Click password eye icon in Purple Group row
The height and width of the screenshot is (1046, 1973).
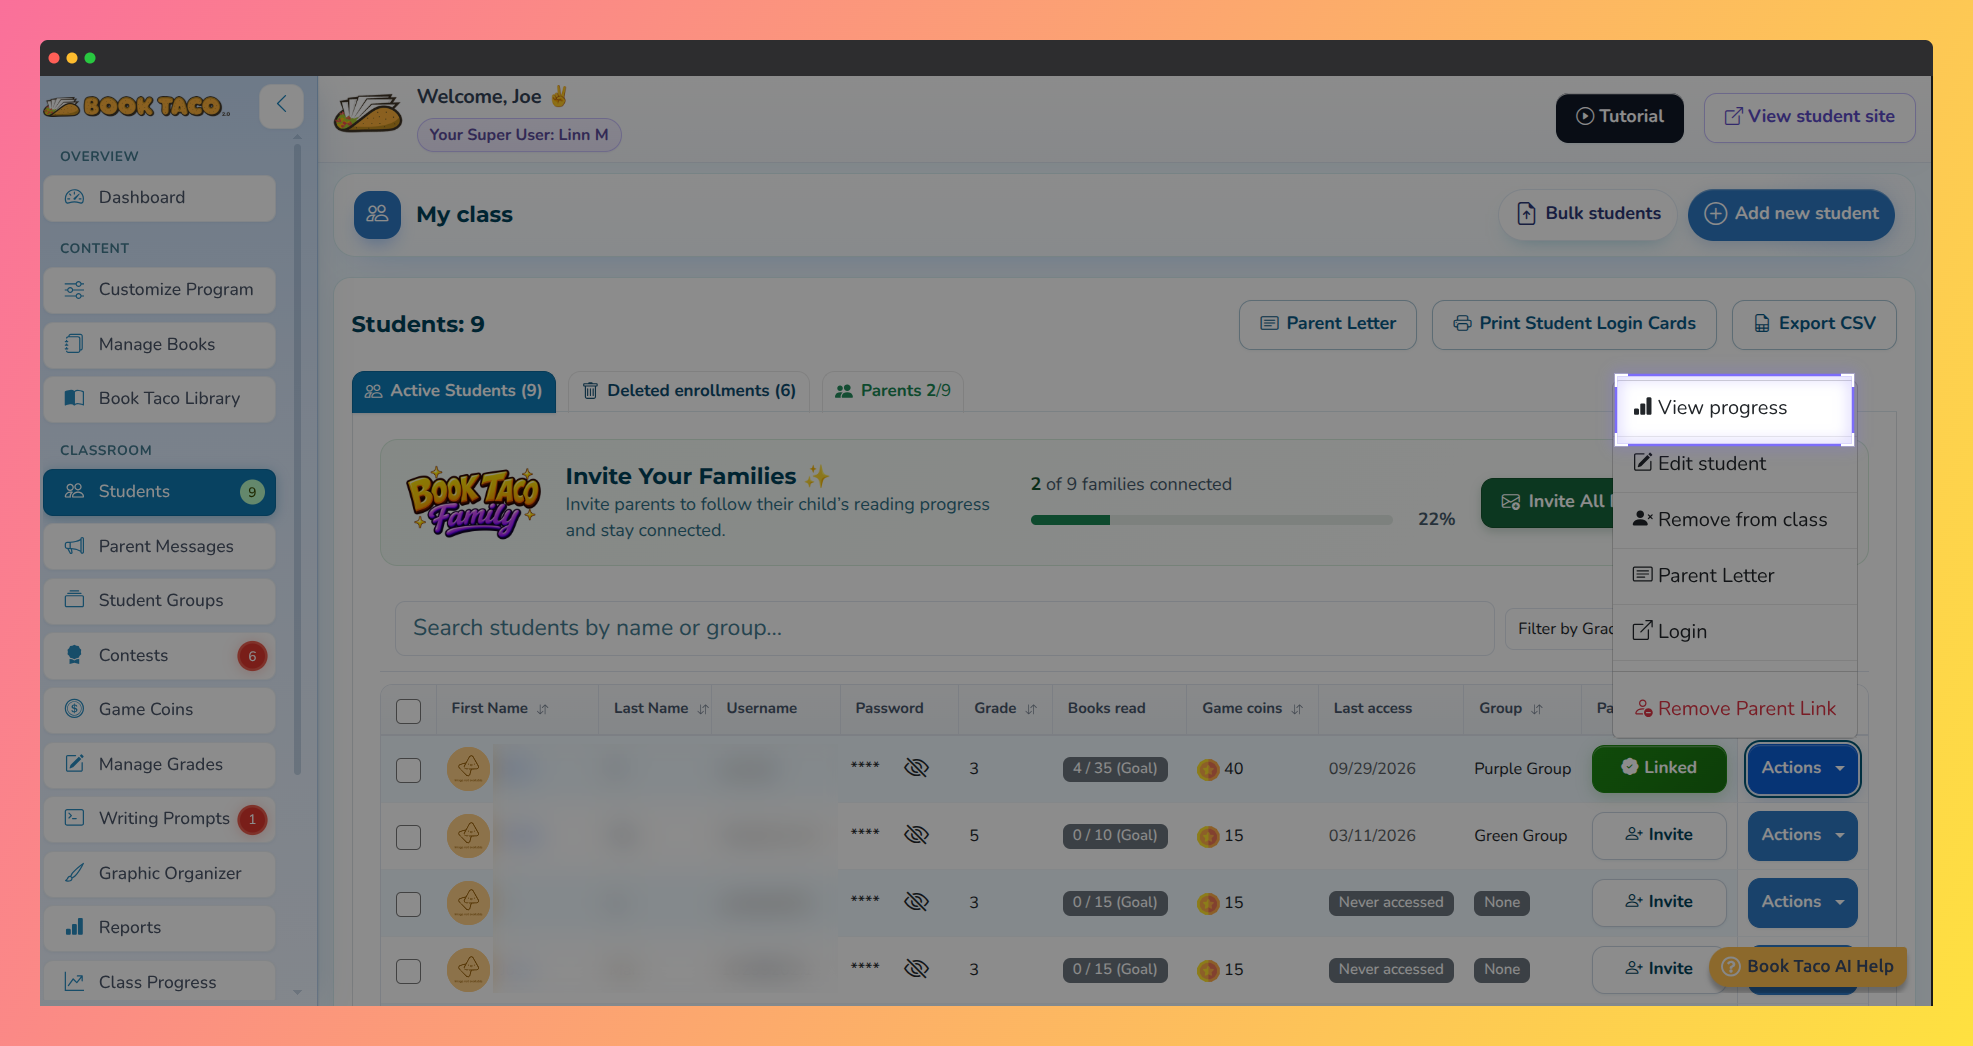pyautogui.click(x=916, y=767)
